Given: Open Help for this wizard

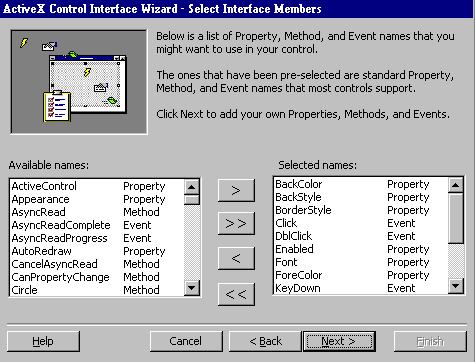Looking at the screenshot, I should [x=43, y=341].
